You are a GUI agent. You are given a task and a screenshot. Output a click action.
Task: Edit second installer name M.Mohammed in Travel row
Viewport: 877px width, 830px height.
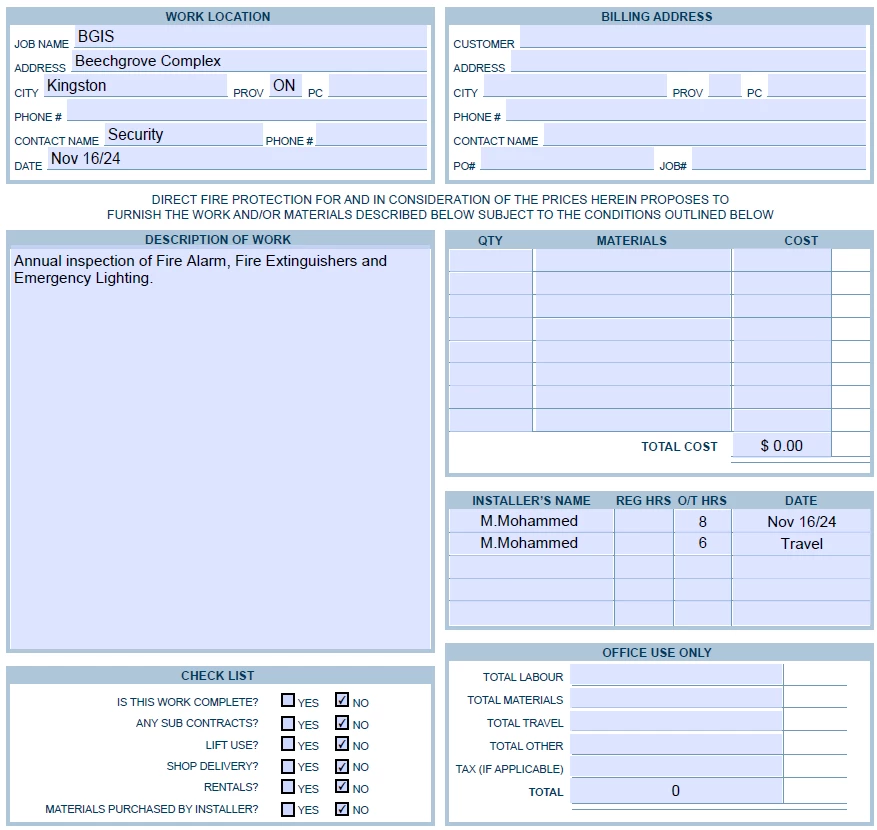(531, 543)
